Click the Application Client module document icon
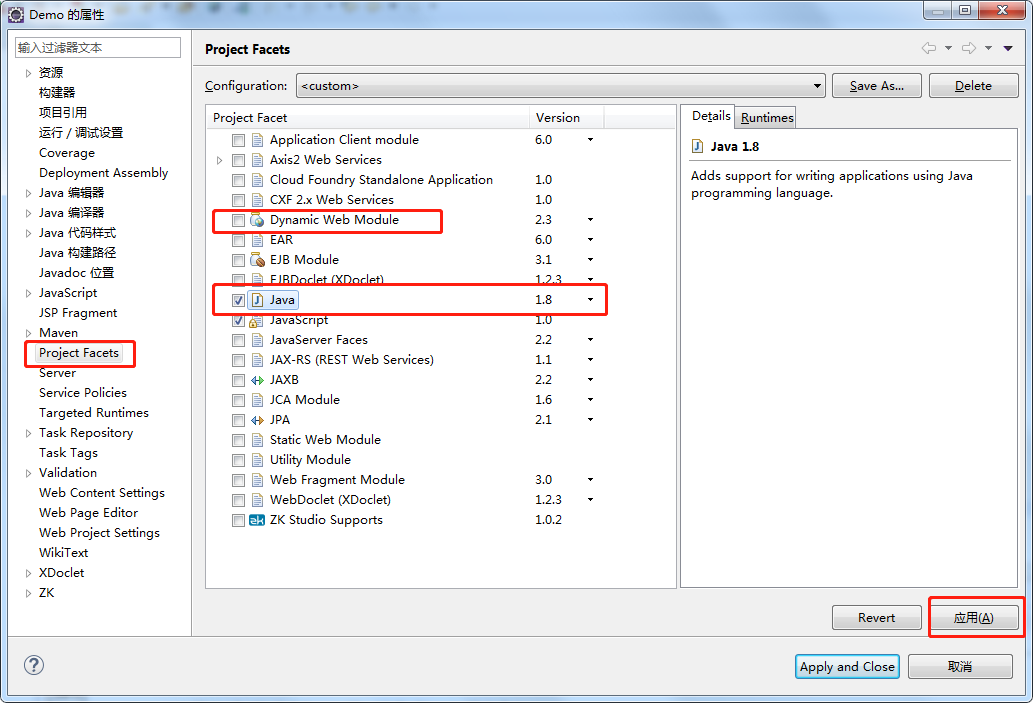 click(x=258, y=140)
